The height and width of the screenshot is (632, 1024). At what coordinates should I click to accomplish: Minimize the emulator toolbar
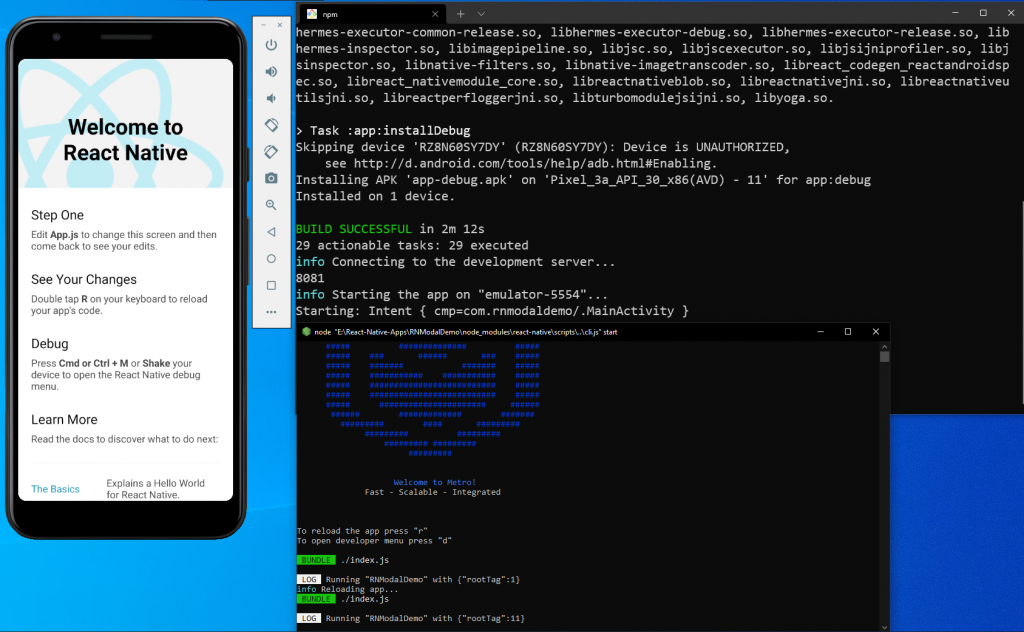pos(263,25)
